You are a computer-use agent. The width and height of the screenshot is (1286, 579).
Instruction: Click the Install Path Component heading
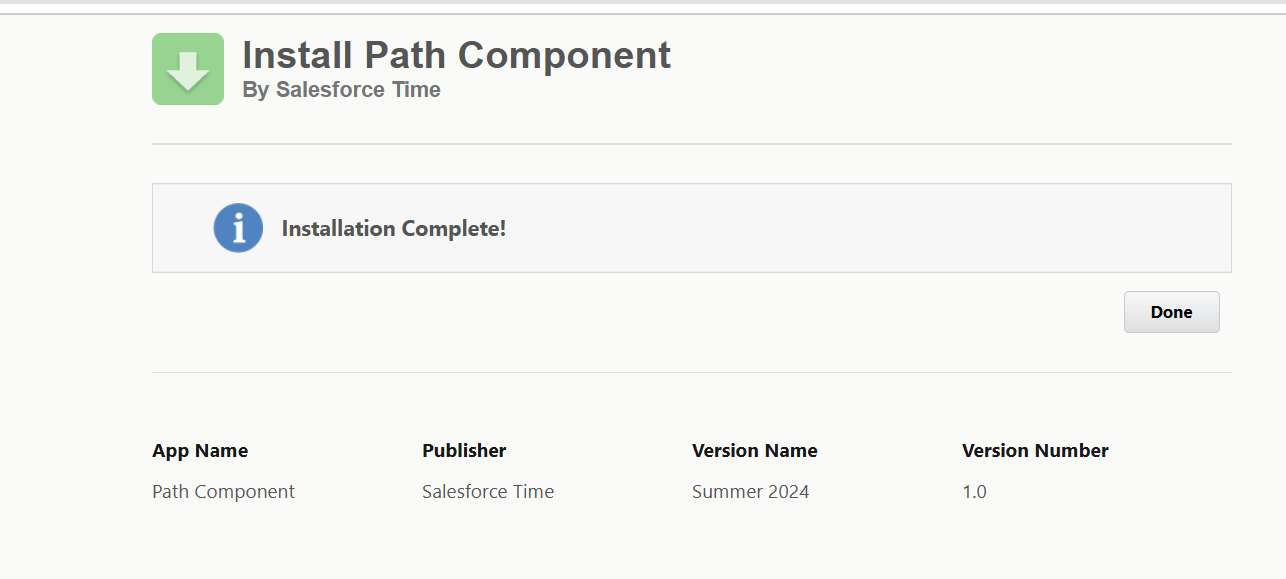455,56
